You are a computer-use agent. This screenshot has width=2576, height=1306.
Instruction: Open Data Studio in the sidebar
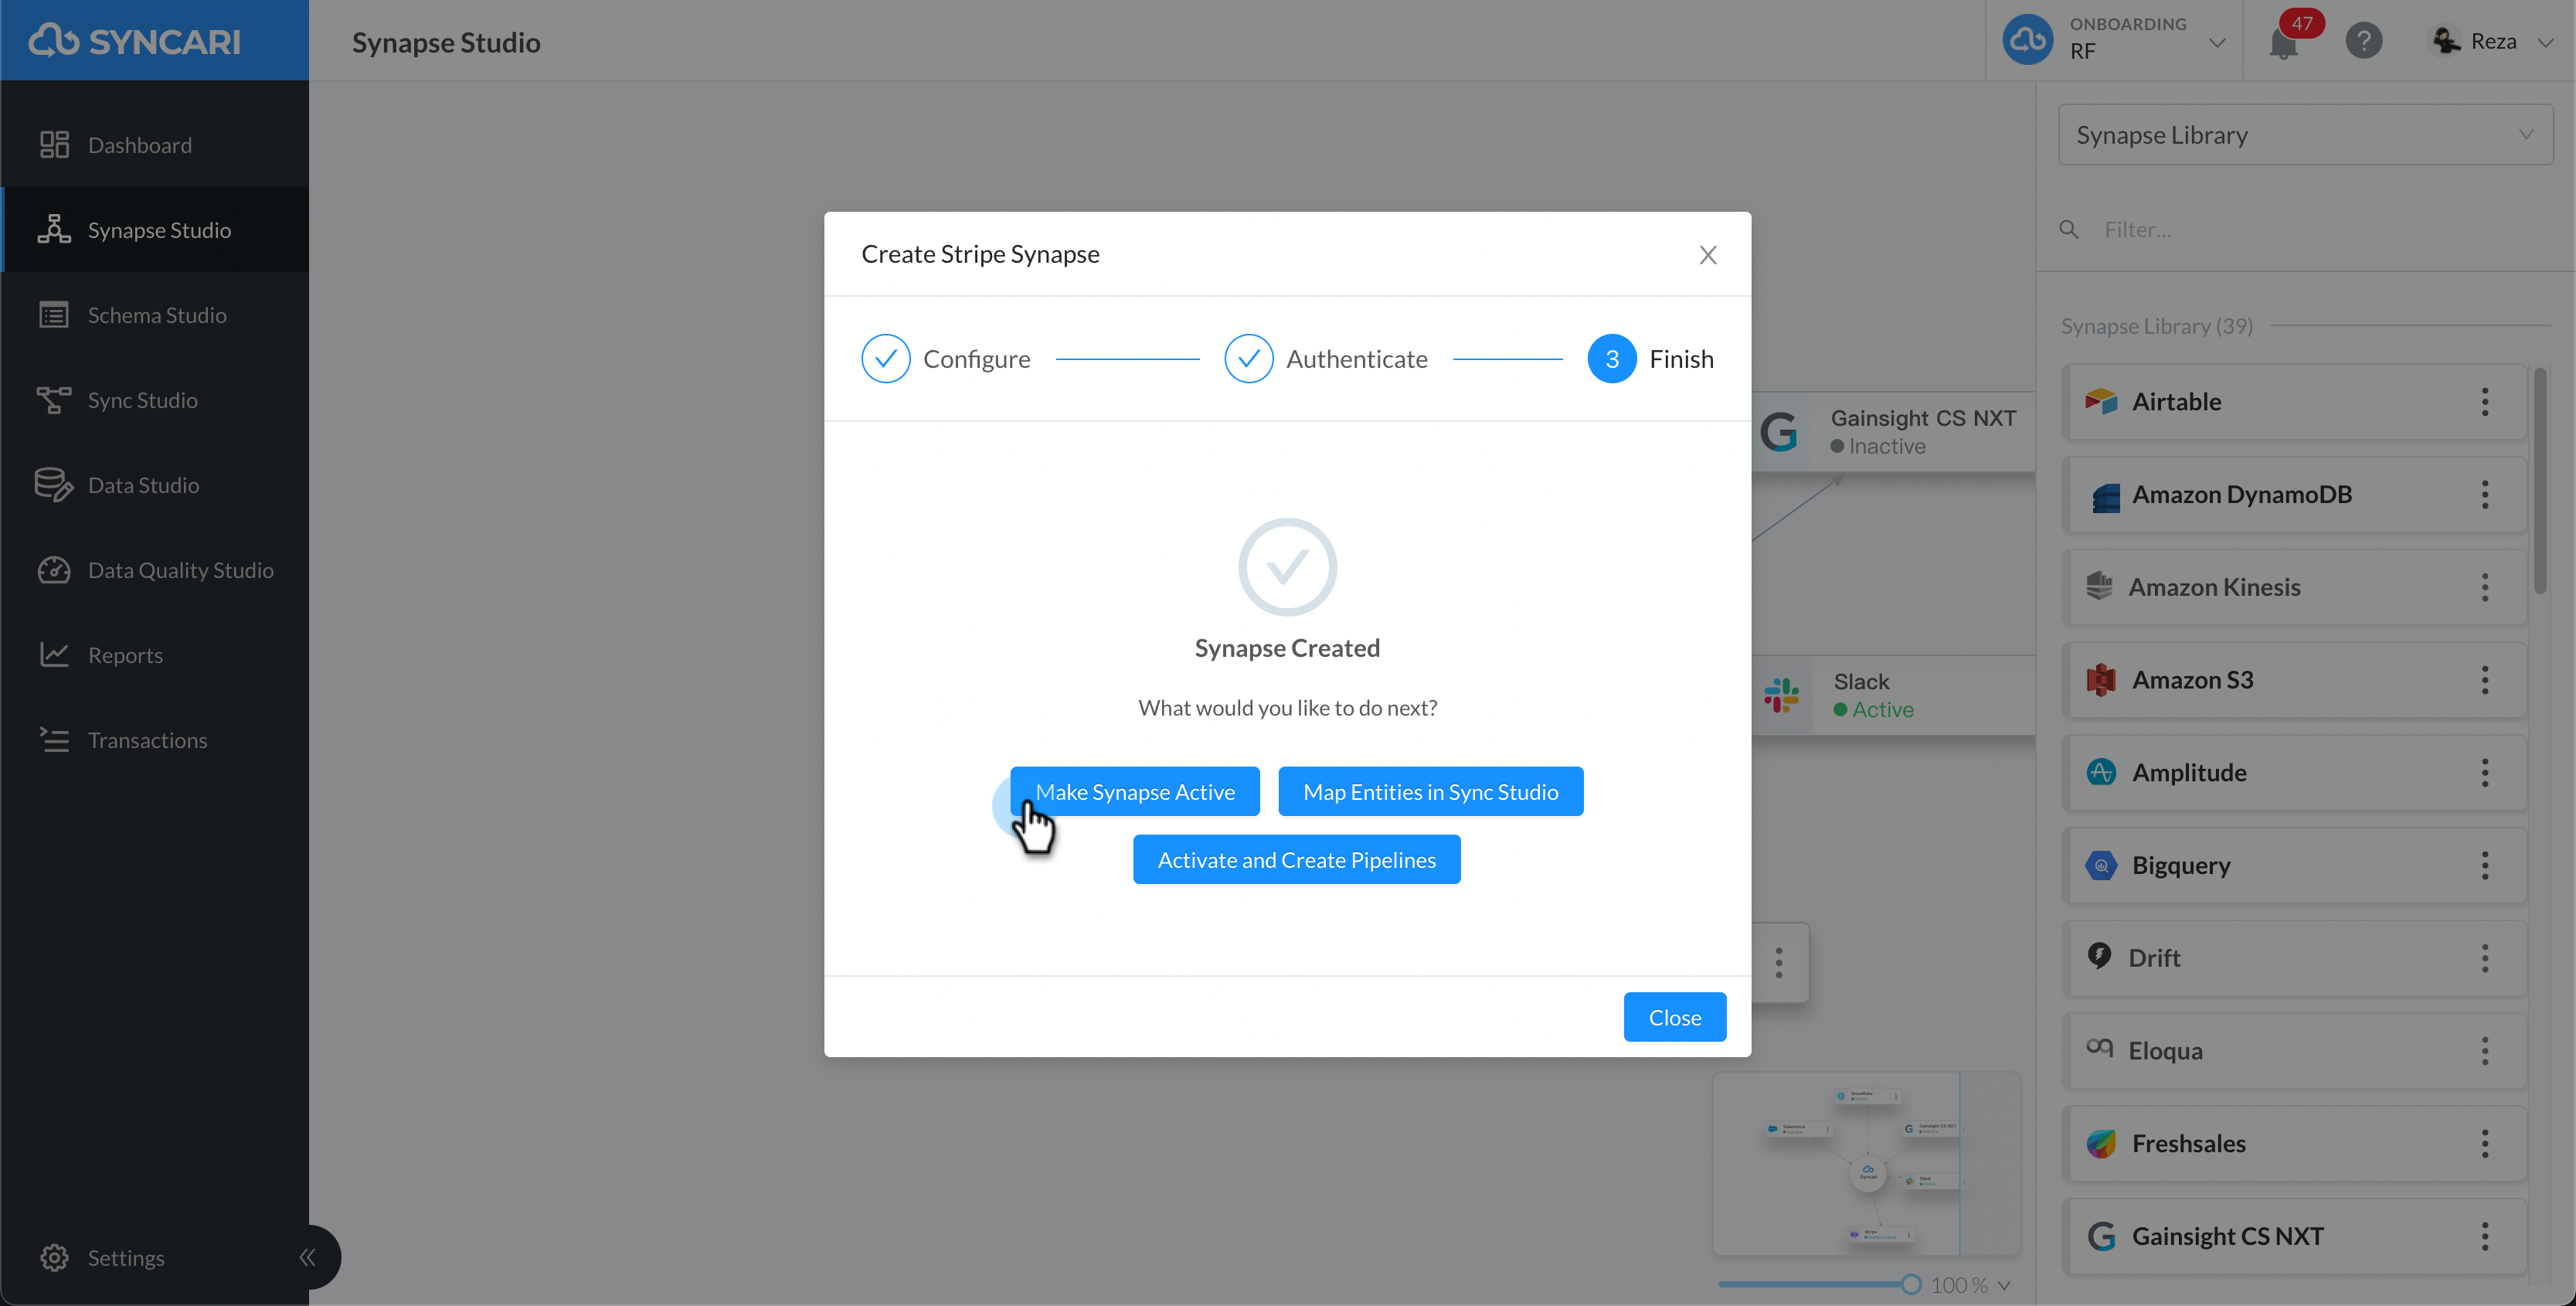click(155, 485)
